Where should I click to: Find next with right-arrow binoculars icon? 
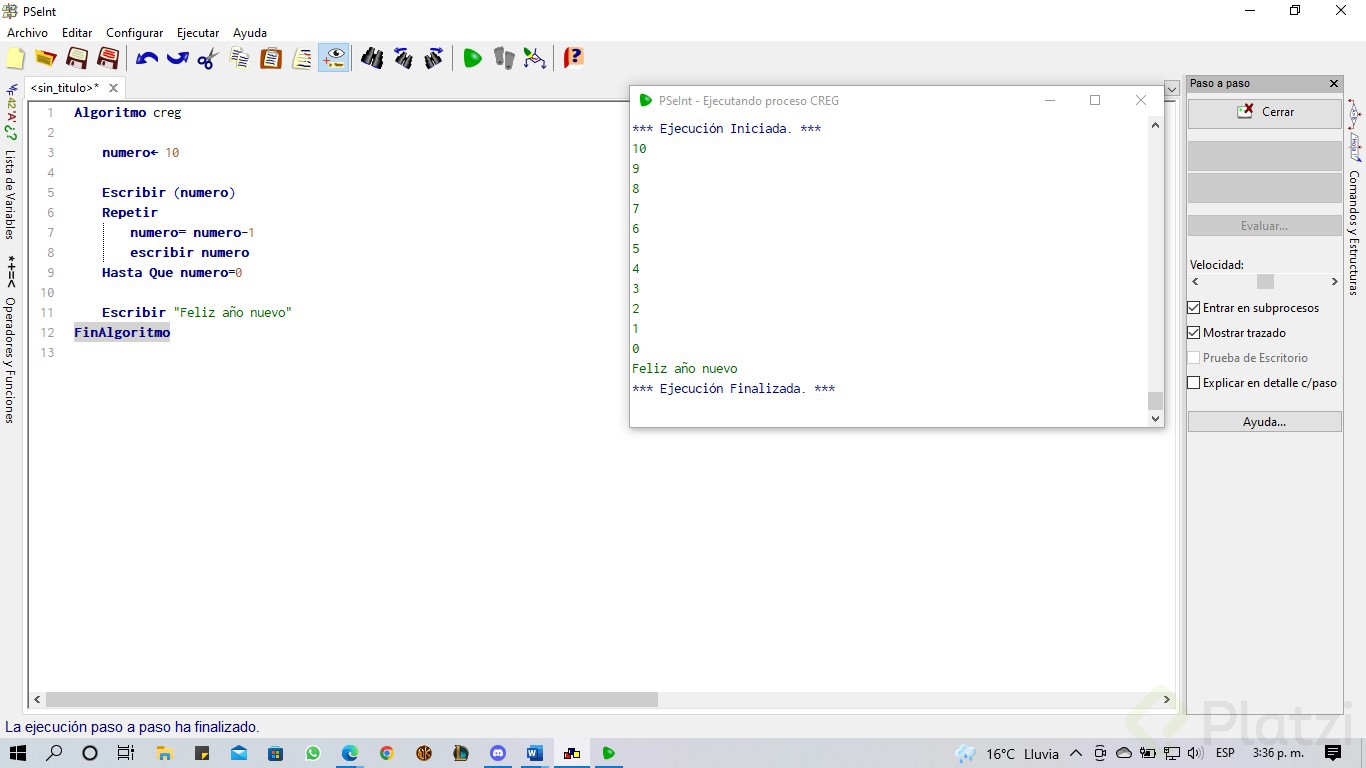point(434,58)
